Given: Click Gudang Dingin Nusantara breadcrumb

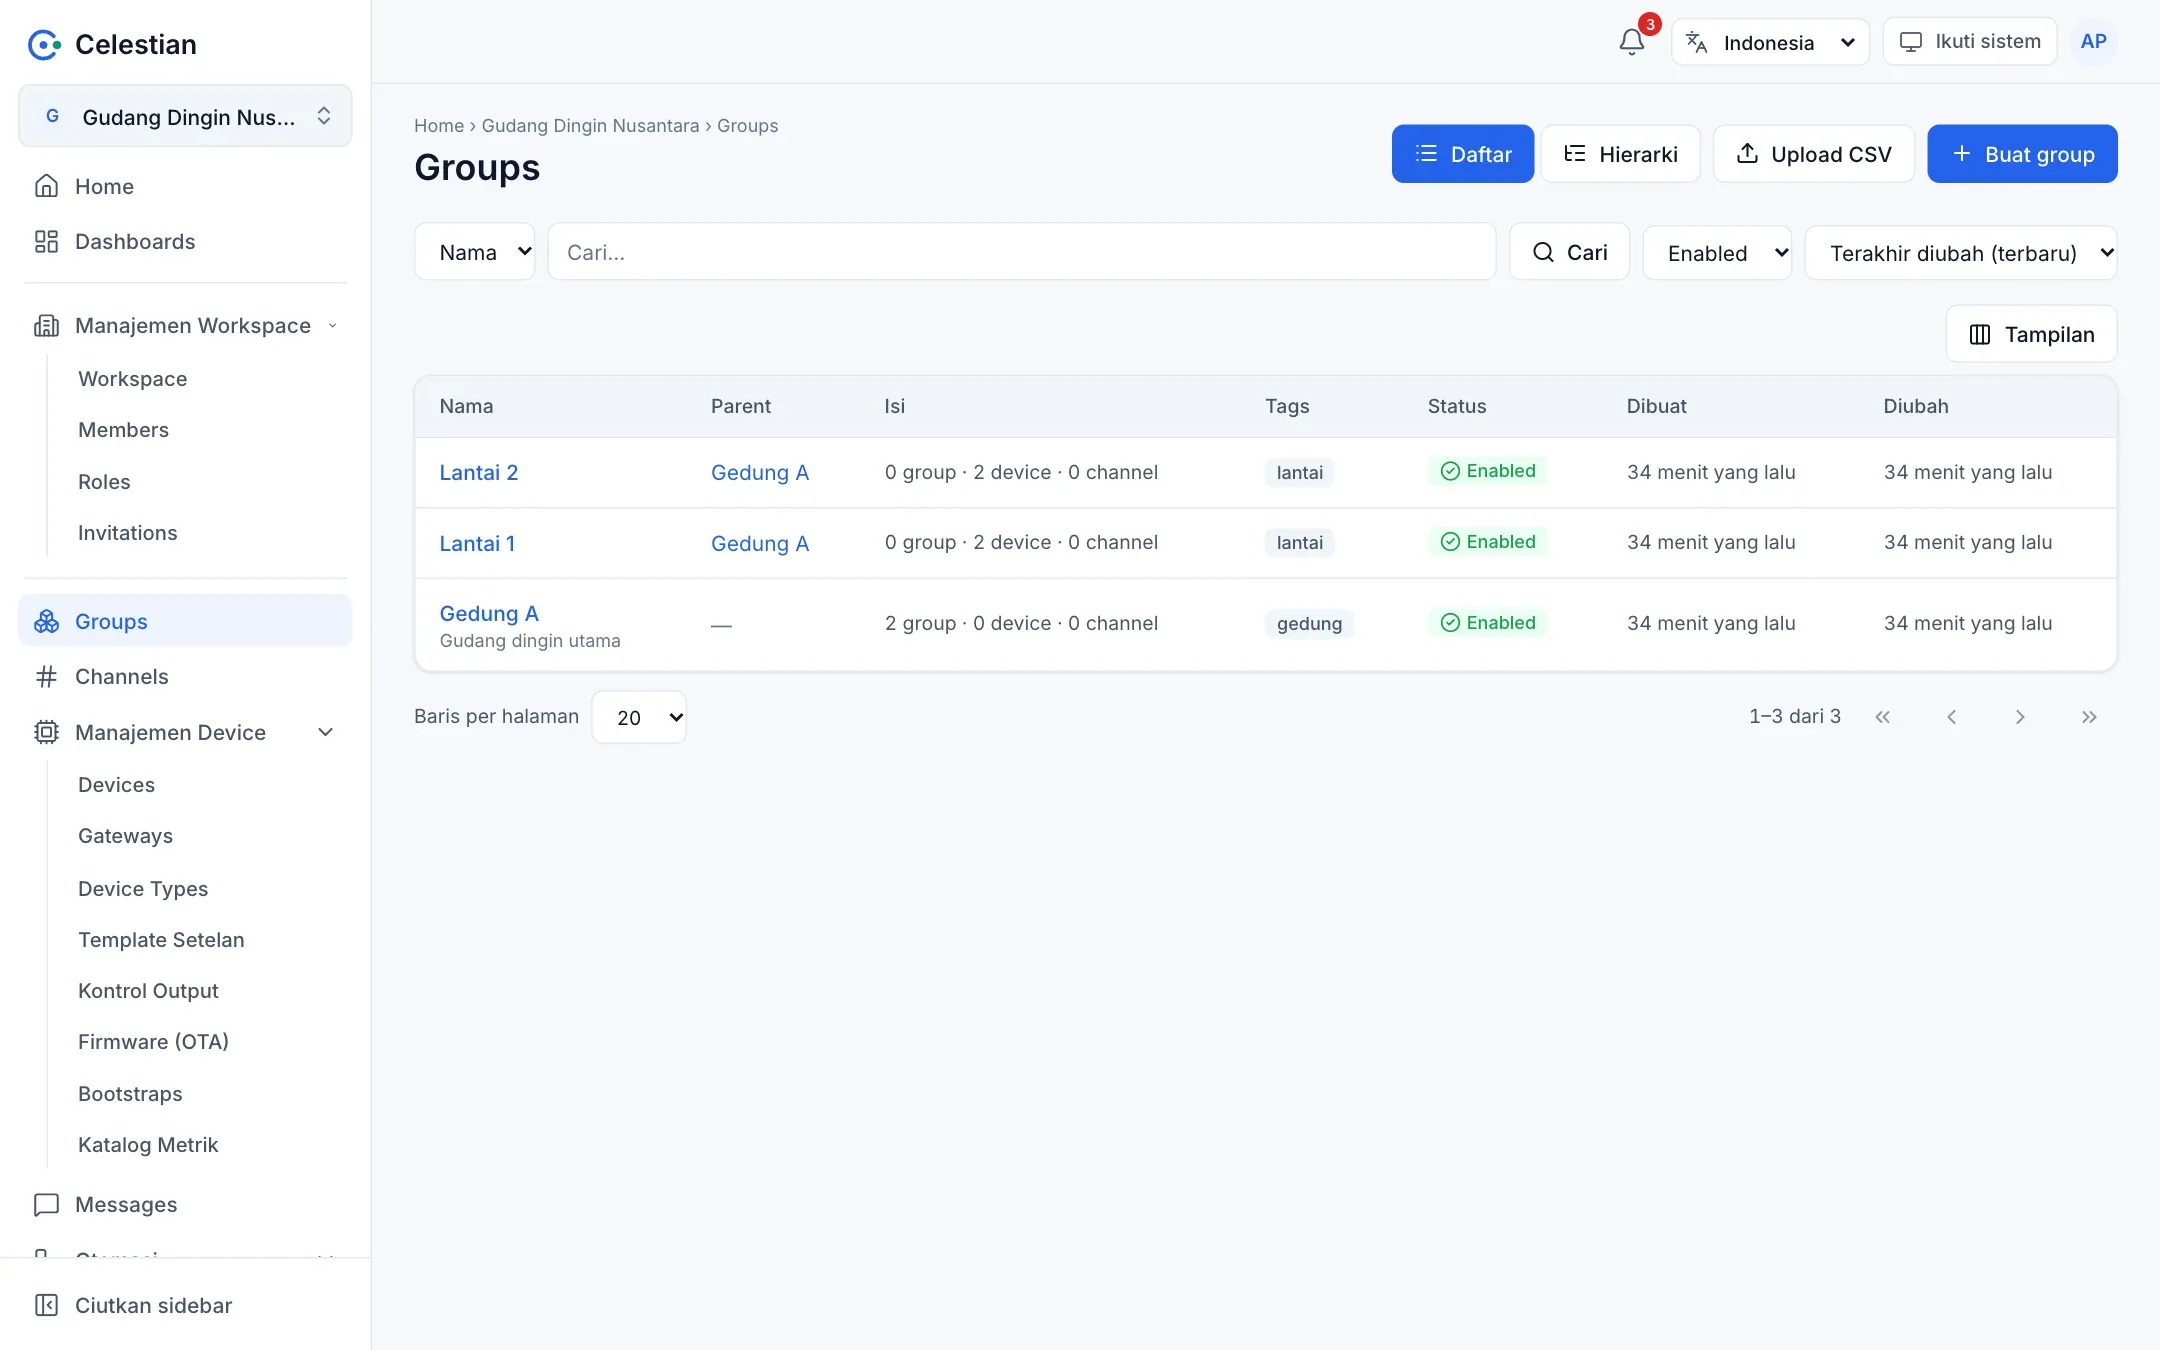Looking at the screenshot, I should coord(590,126).
